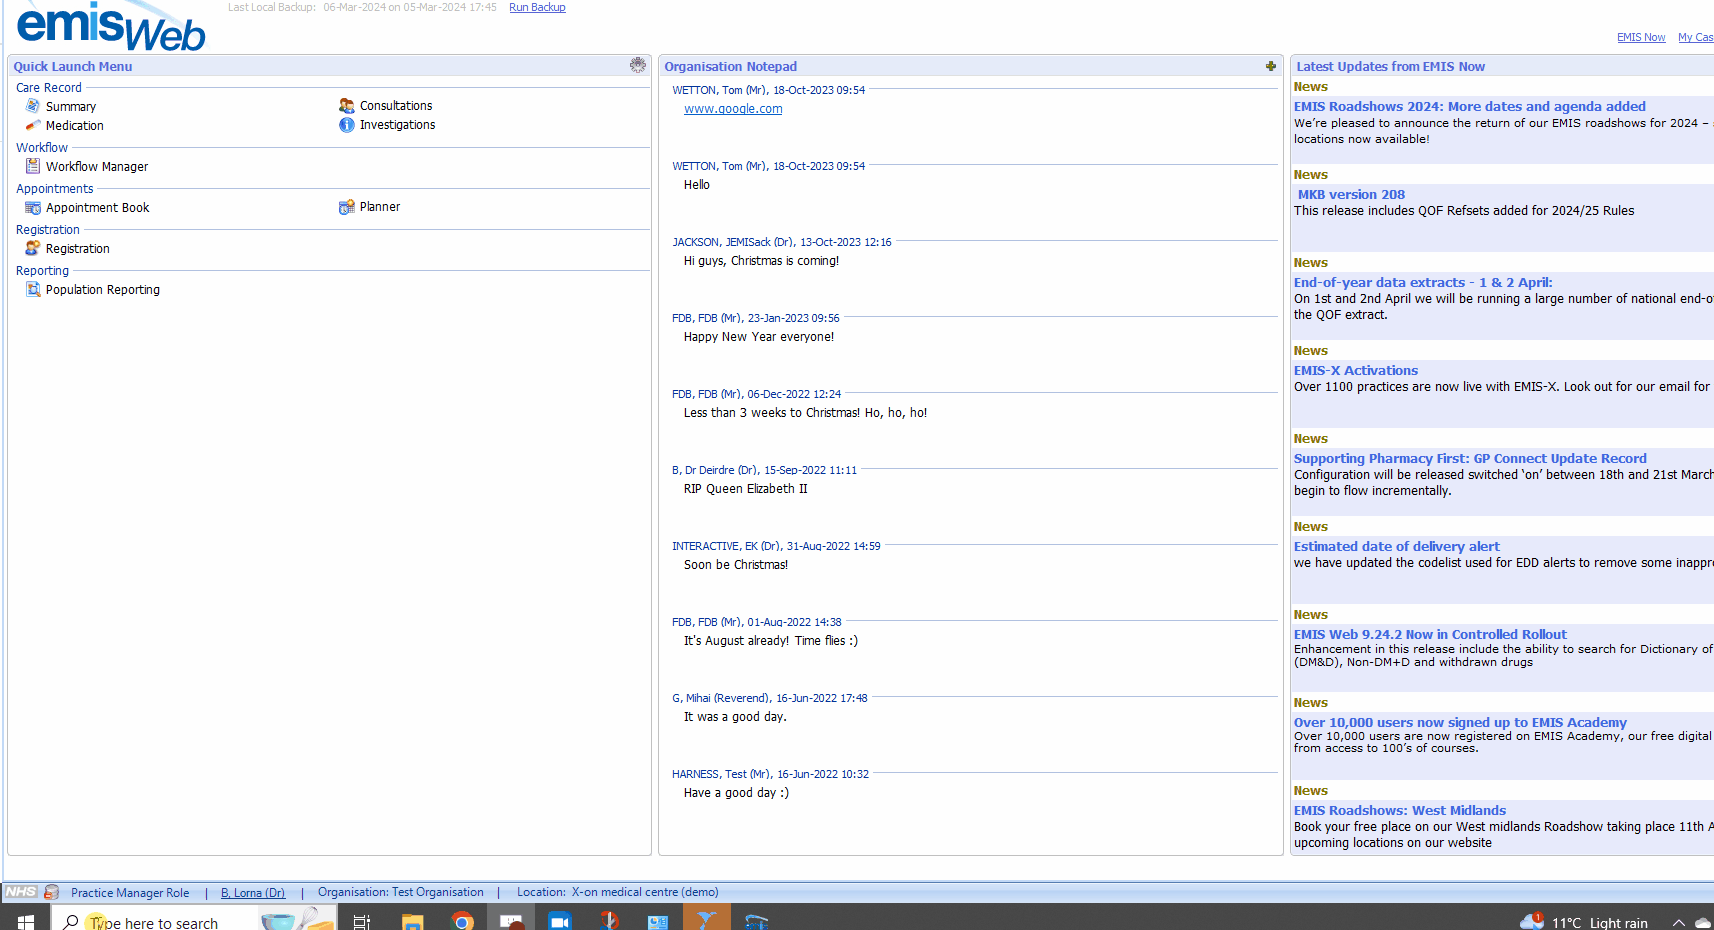Open Planner from the Appointments section
The width and height of the screenshot is (1714, 930).
[380, 207]
